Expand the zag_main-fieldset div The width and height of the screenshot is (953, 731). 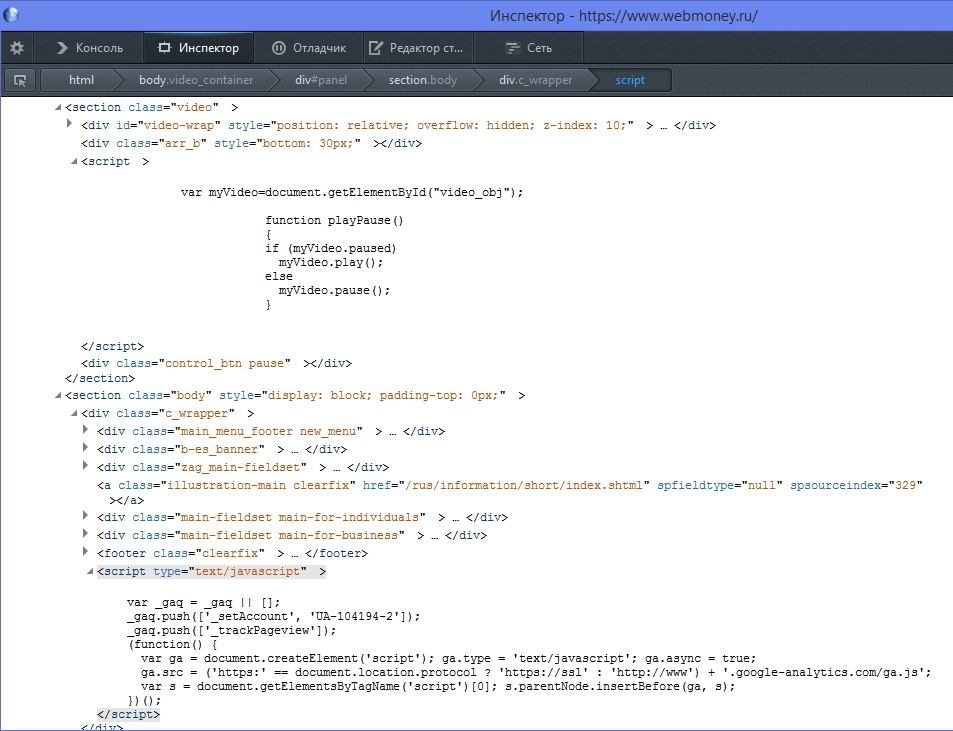[85, 465]
